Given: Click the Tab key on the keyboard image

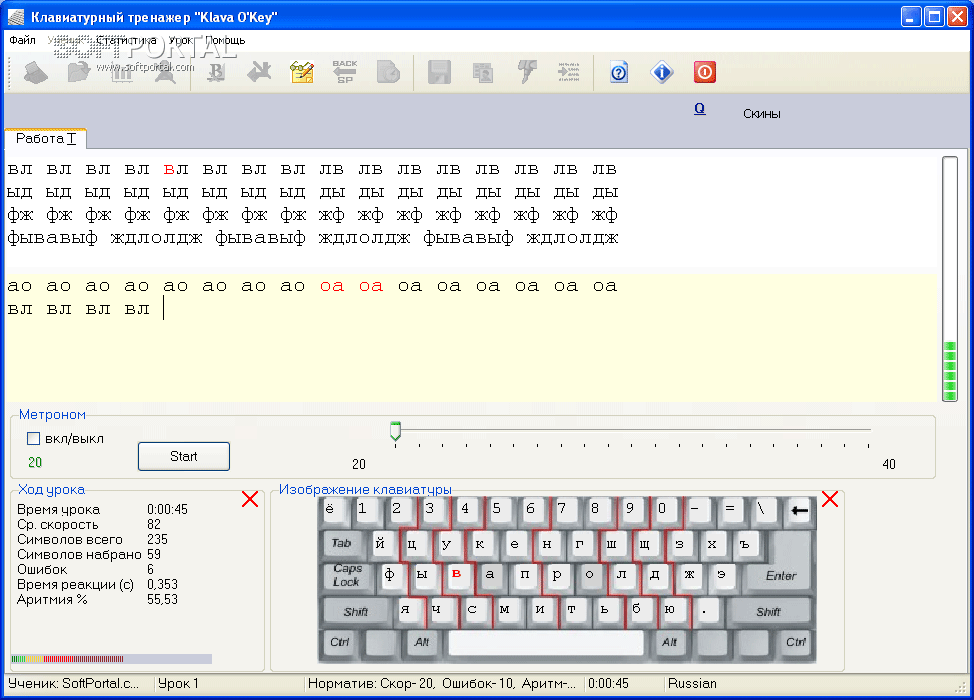Looking at the screenshot, I should [x=341, y=543].
